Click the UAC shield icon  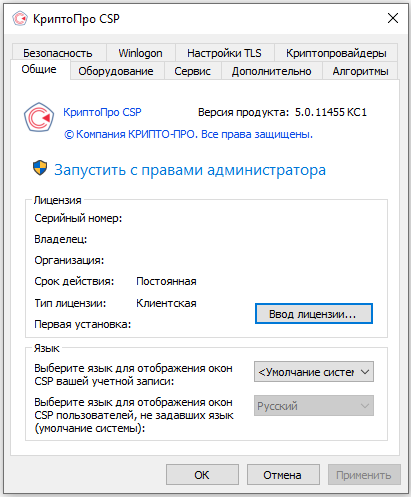tap(40, 168)
